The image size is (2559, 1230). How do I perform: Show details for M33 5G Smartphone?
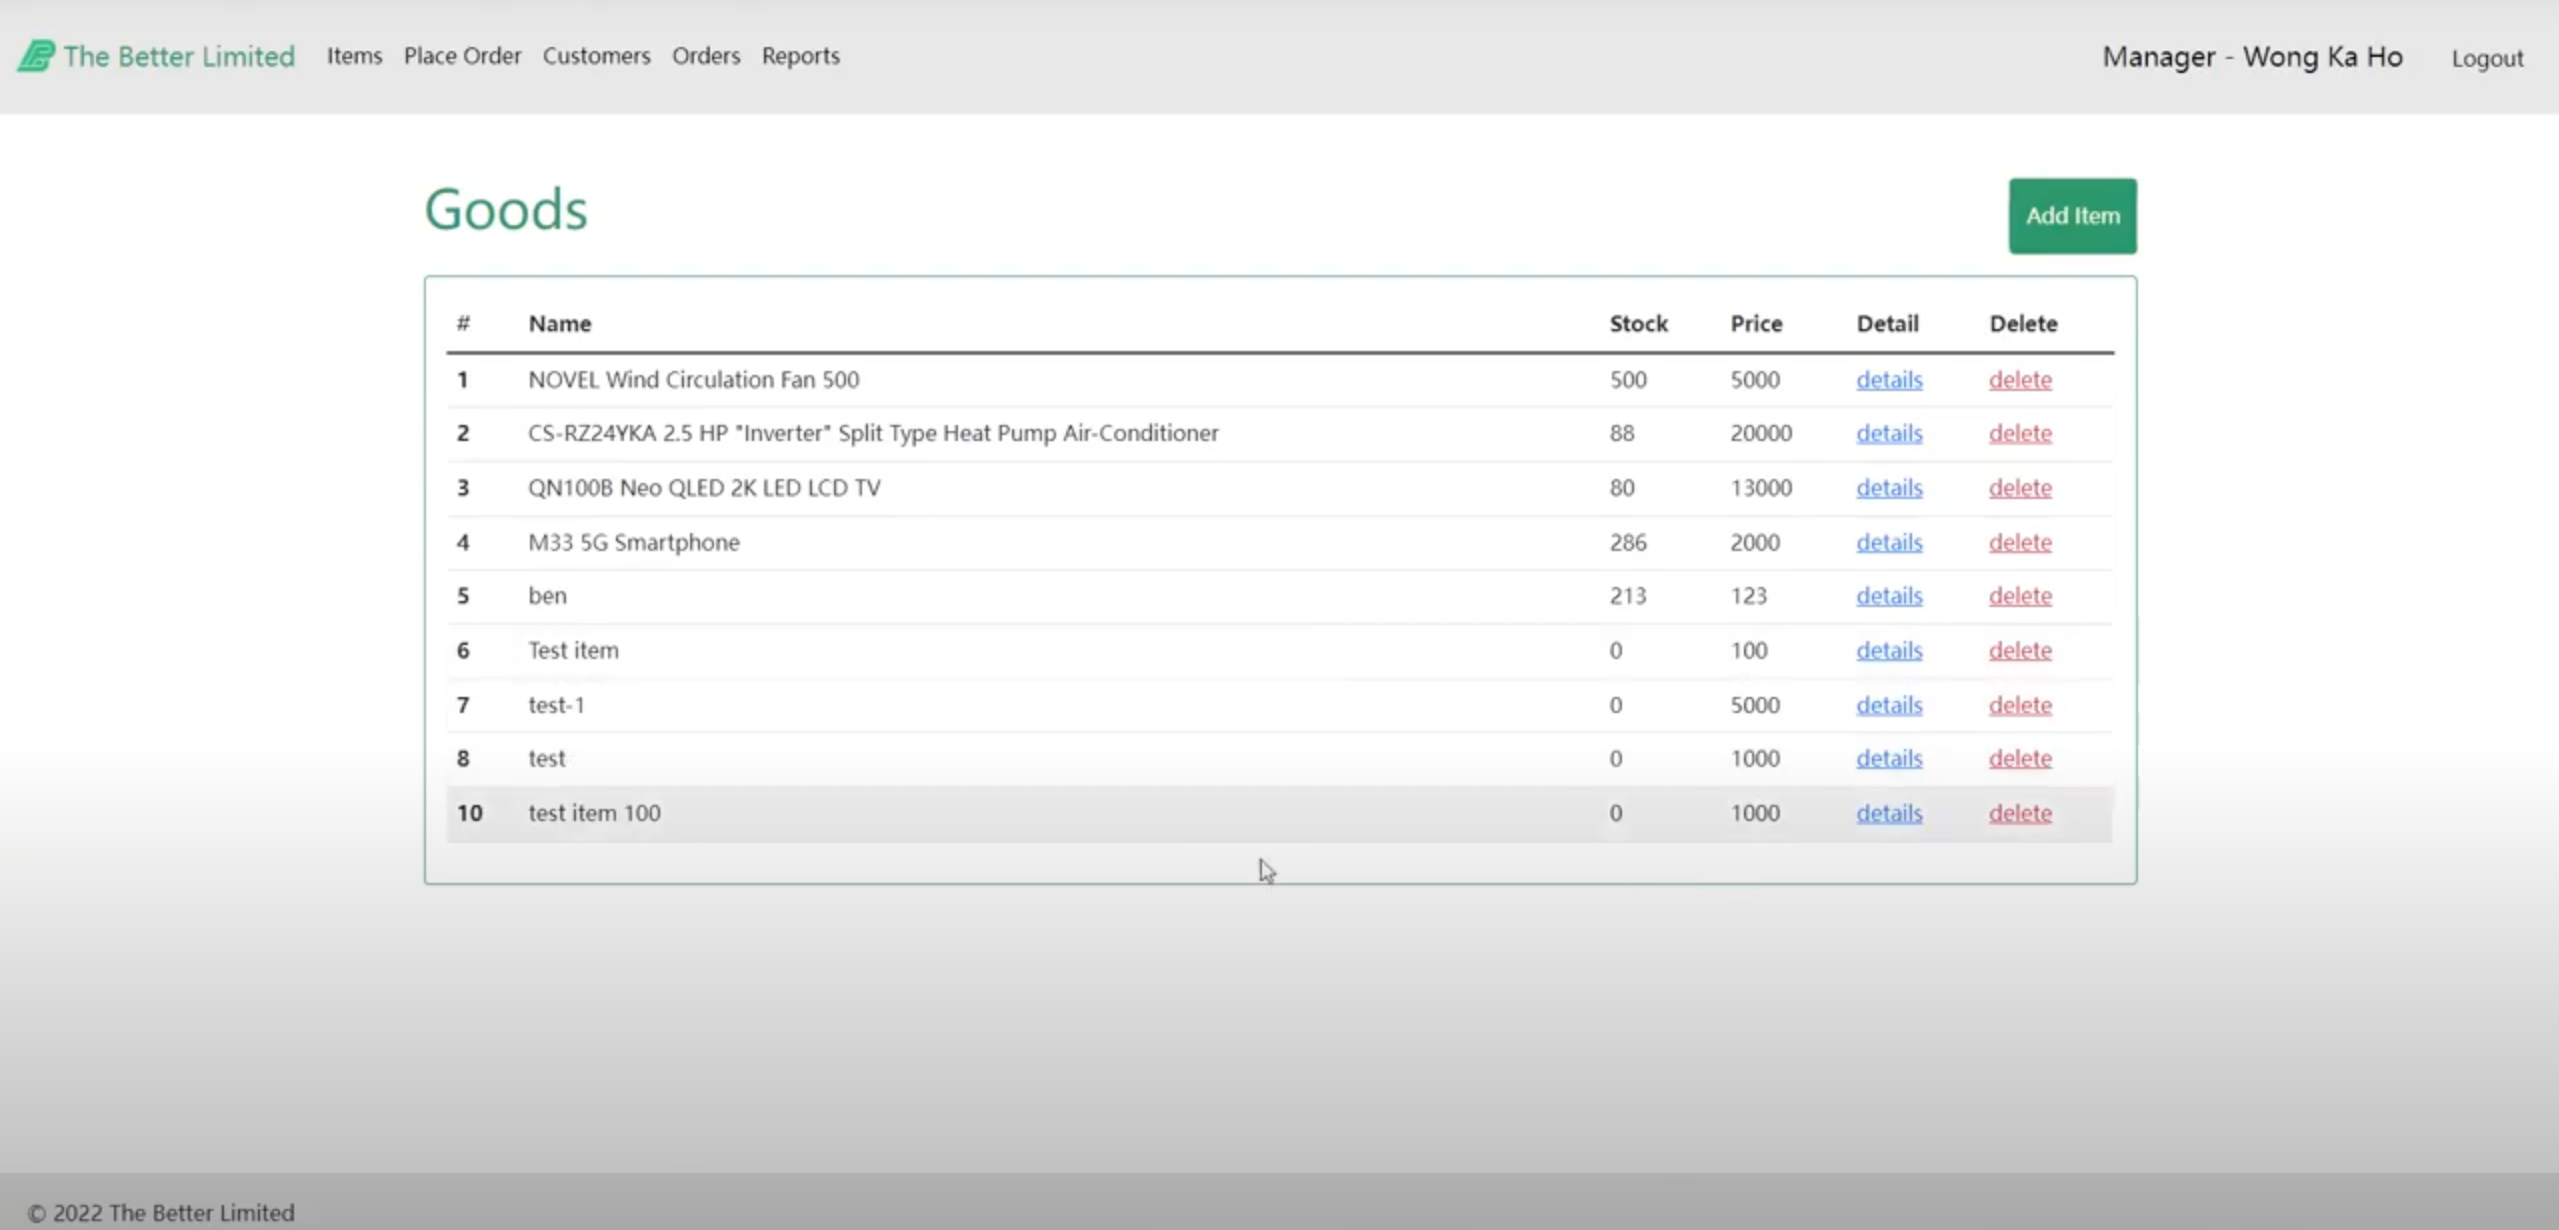(1888, 542)
